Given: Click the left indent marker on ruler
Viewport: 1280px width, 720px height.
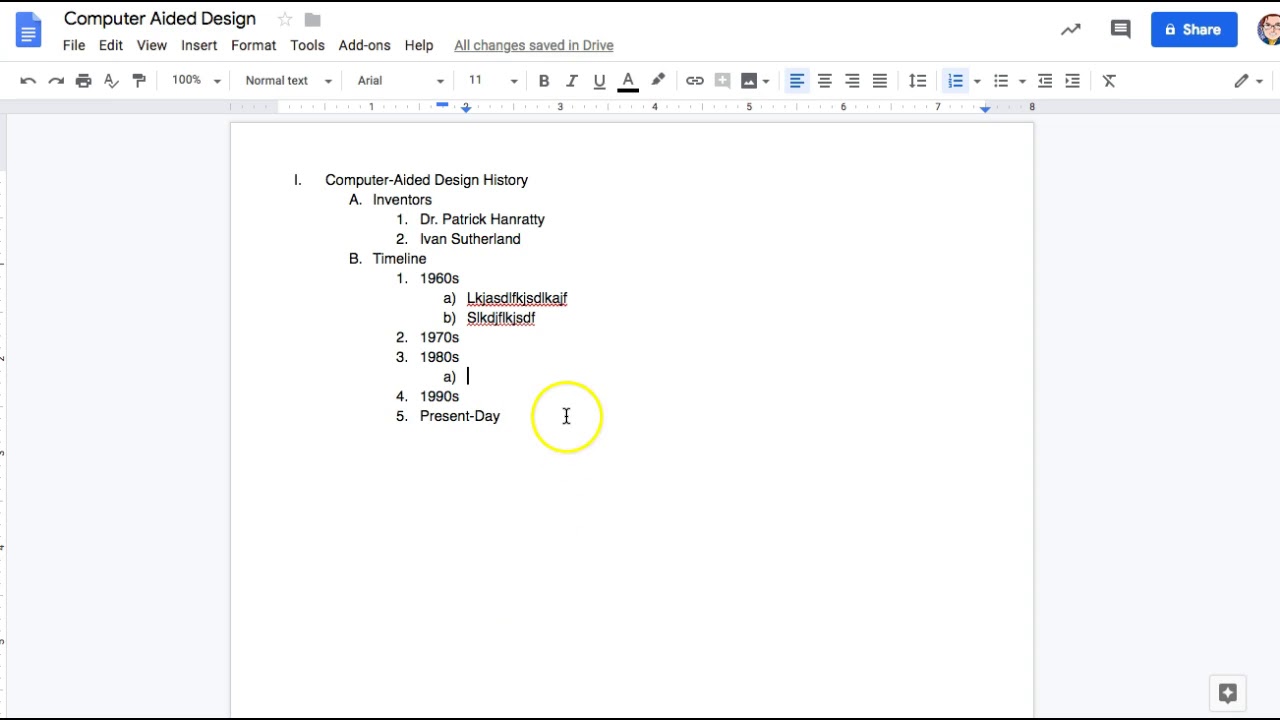Looking at the screenshot, I should click(x=466, y=108).
